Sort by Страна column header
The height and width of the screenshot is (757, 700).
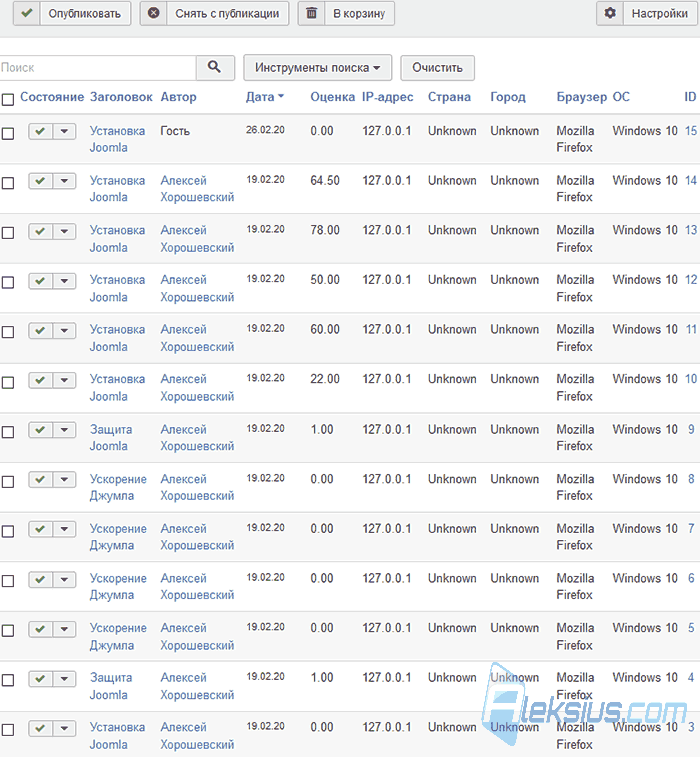449,97
